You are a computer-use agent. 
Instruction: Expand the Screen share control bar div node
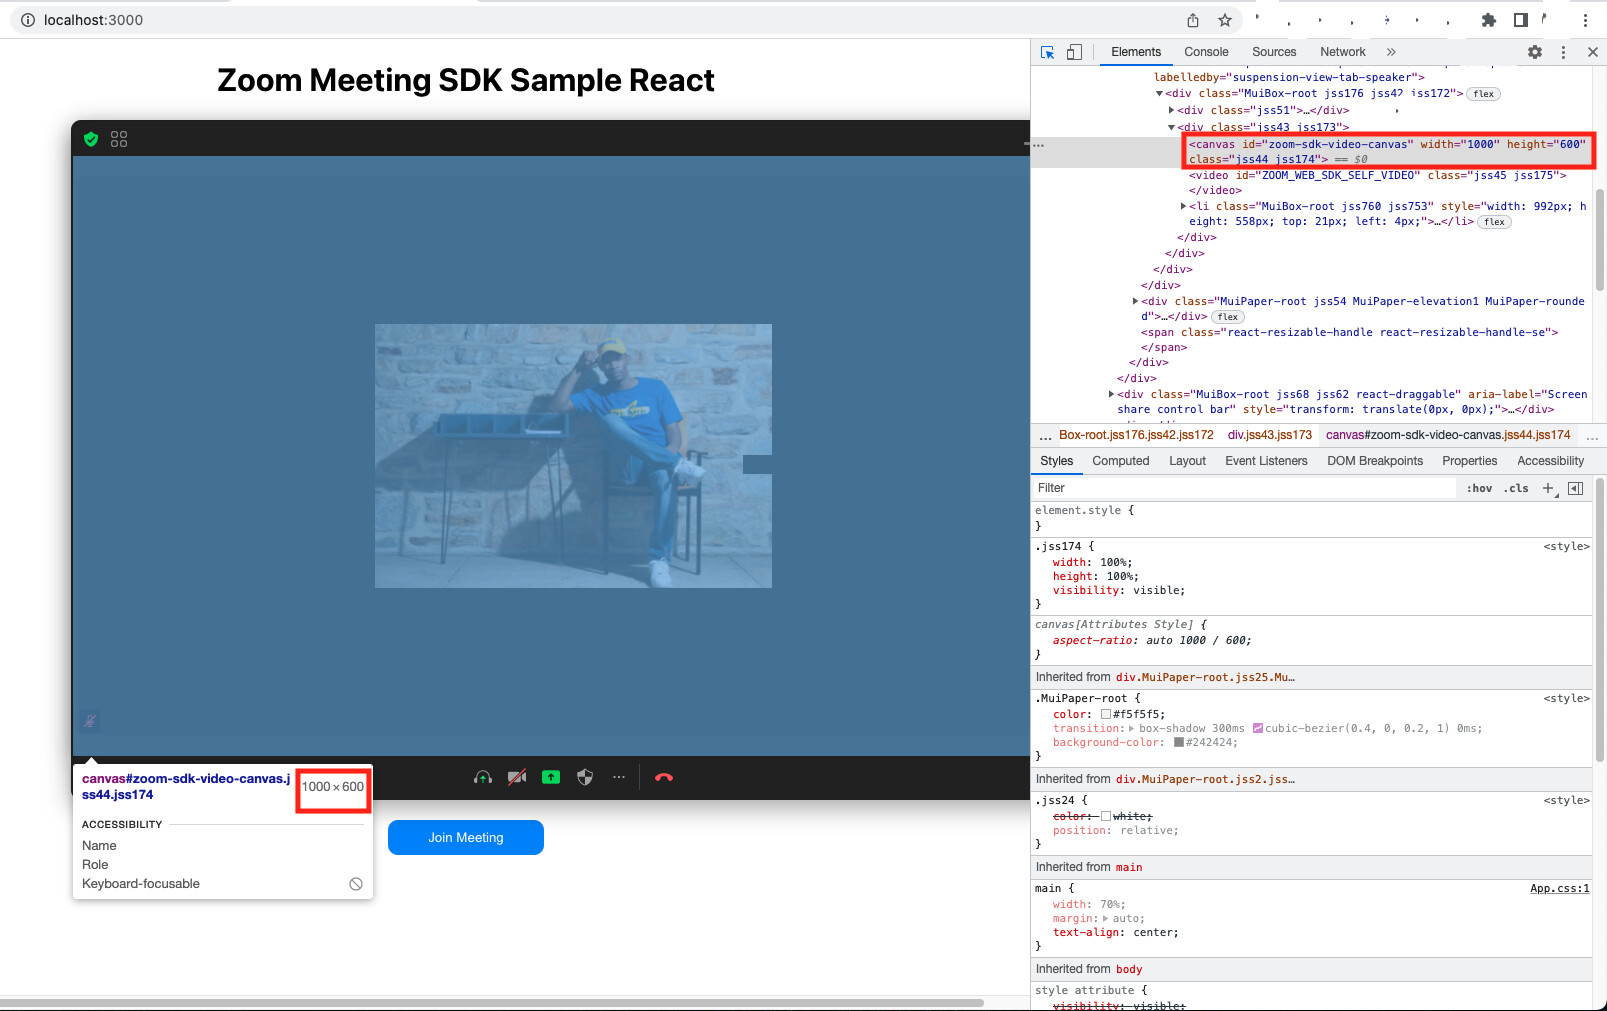point(1111,394)
